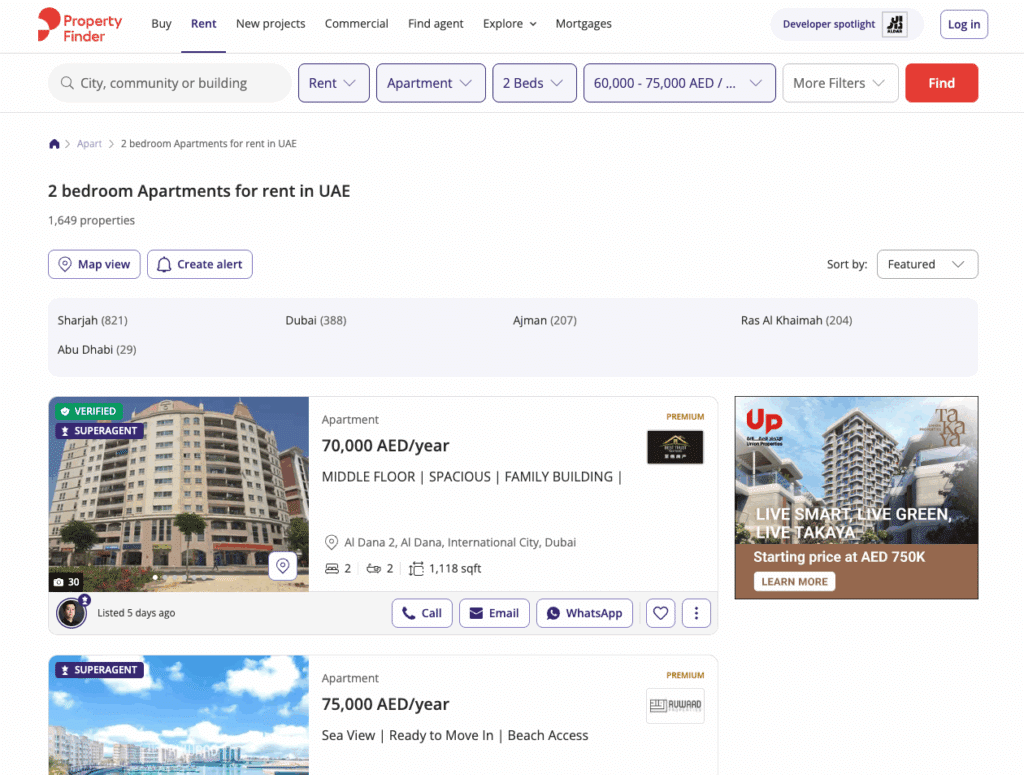The height and width of the screenshot is (775, 1024).
Task: Click the red Find button
Action: (x=941, y=83)
